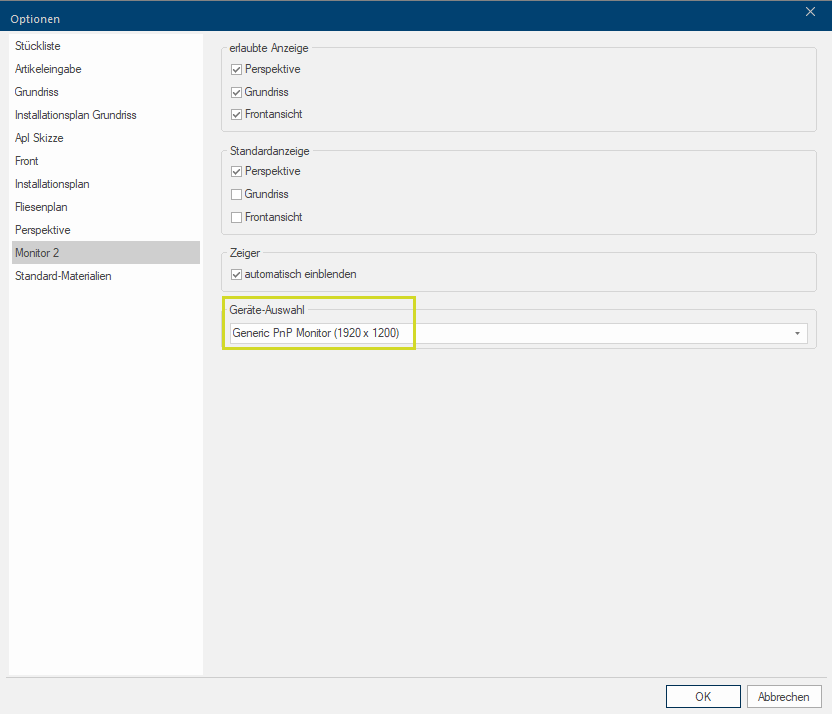Screen dimensions: 832x714
Task: Check Frontansicht under Standardanzeige
Action: point(237,218)
